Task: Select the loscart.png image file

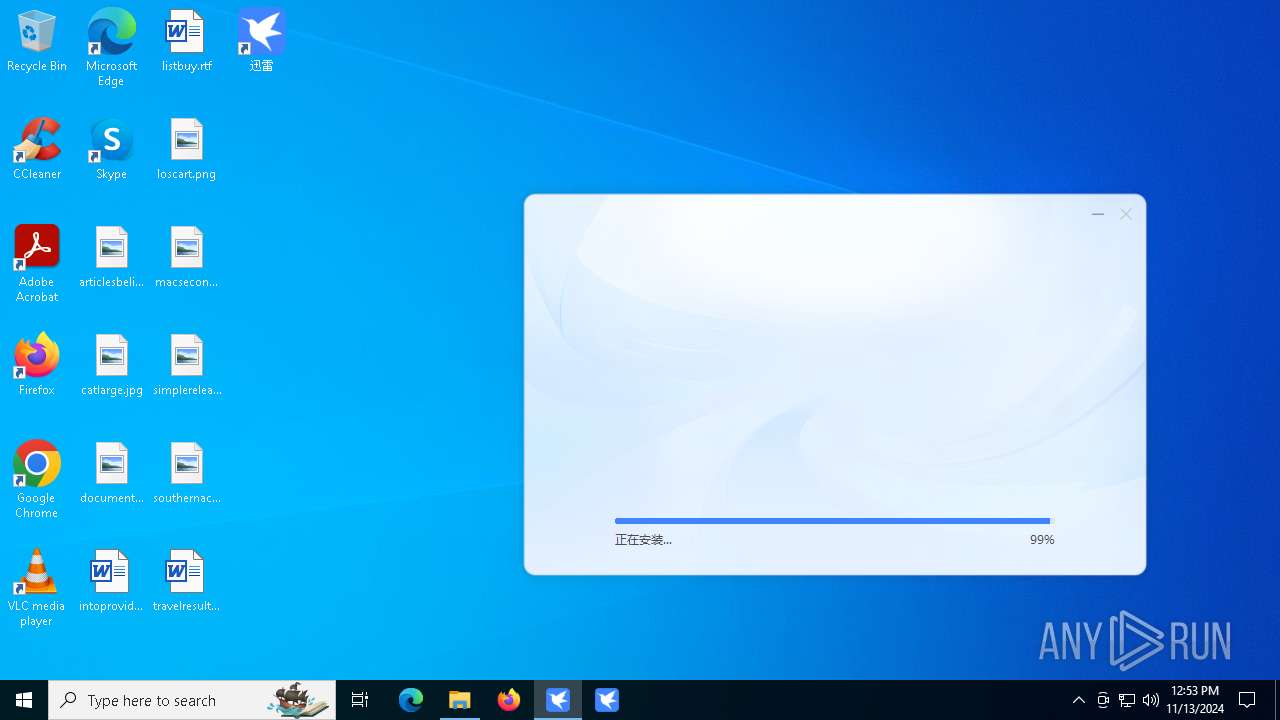Action: (x=186, y=150)
